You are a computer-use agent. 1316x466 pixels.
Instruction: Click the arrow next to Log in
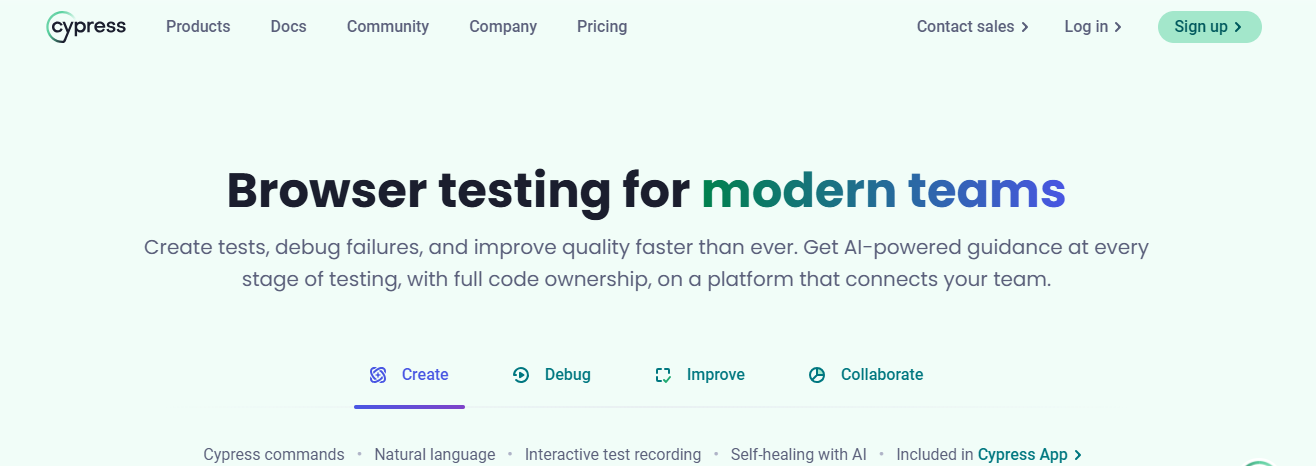pos(1118,28)
